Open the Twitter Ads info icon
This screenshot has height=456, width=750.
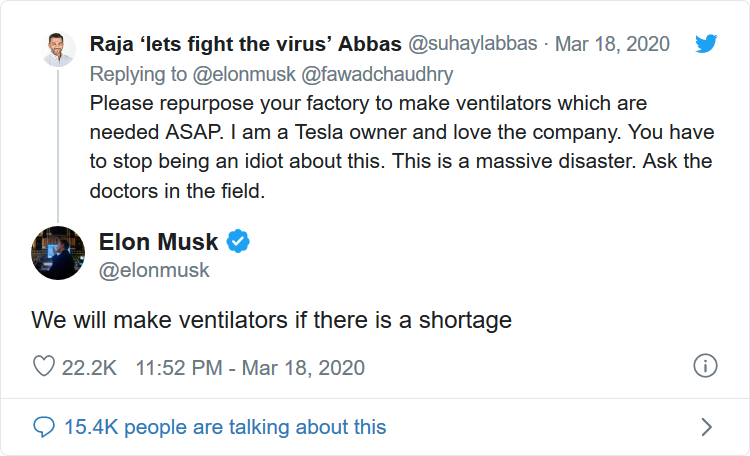point(705,366)
